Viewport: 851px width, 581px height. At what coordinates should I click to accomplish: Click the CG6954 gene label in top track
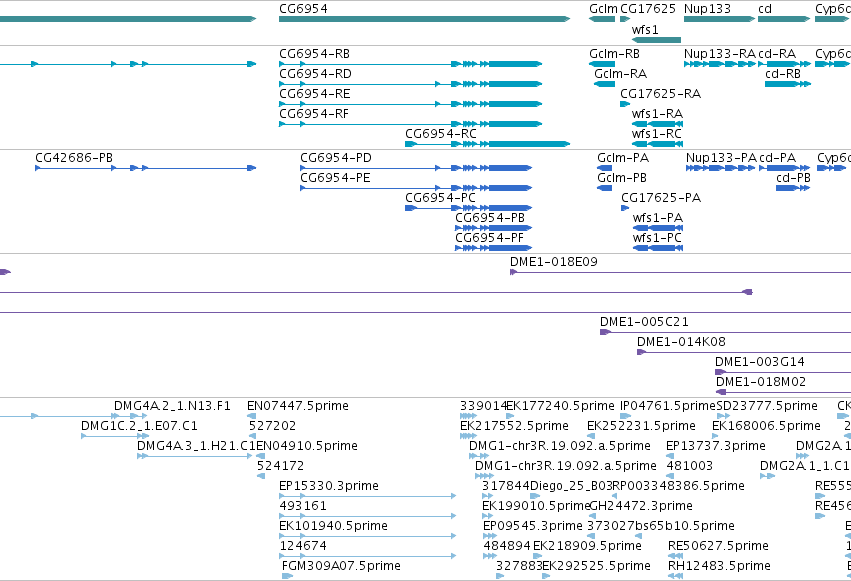click(x=303, y=9)
